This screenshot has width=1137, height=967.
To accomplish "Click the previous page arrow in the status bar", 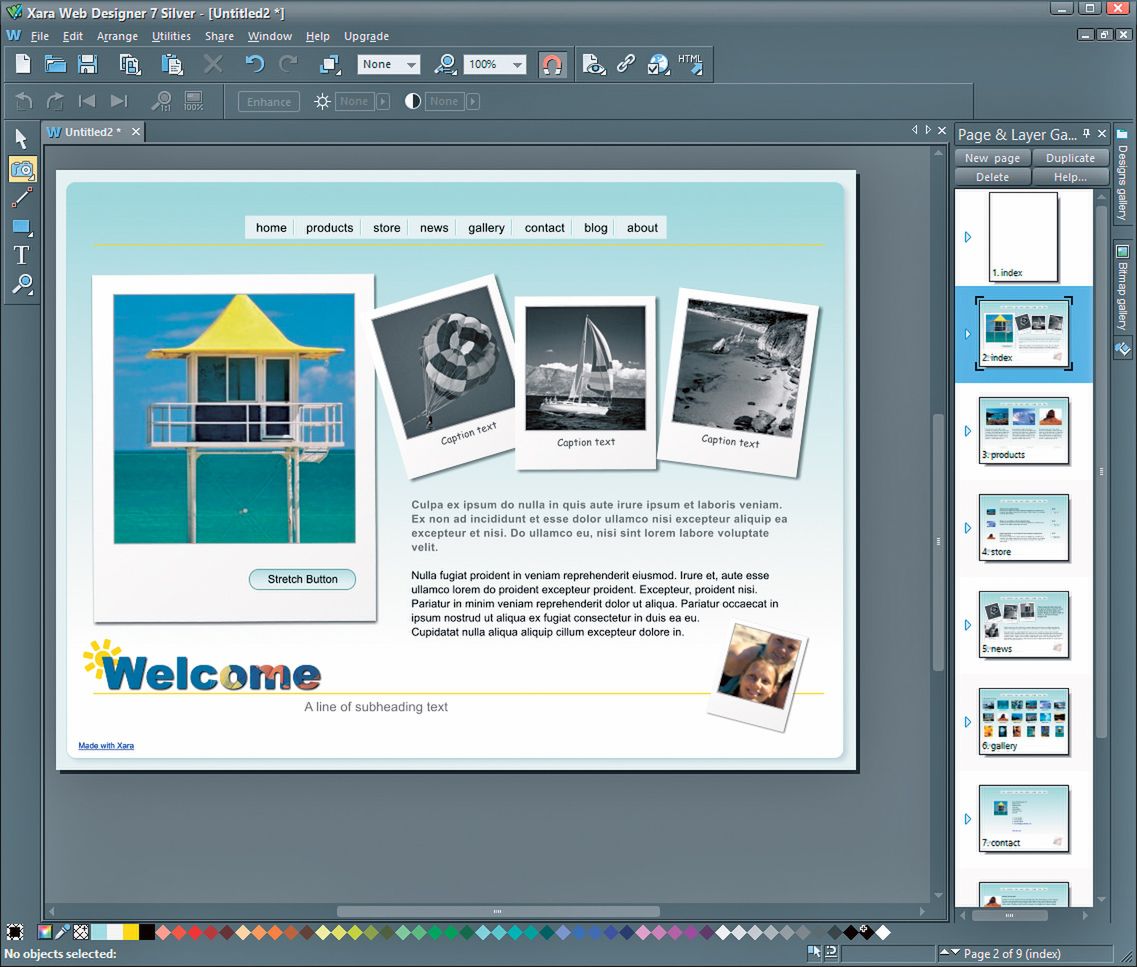I will [x=944, y=952].
